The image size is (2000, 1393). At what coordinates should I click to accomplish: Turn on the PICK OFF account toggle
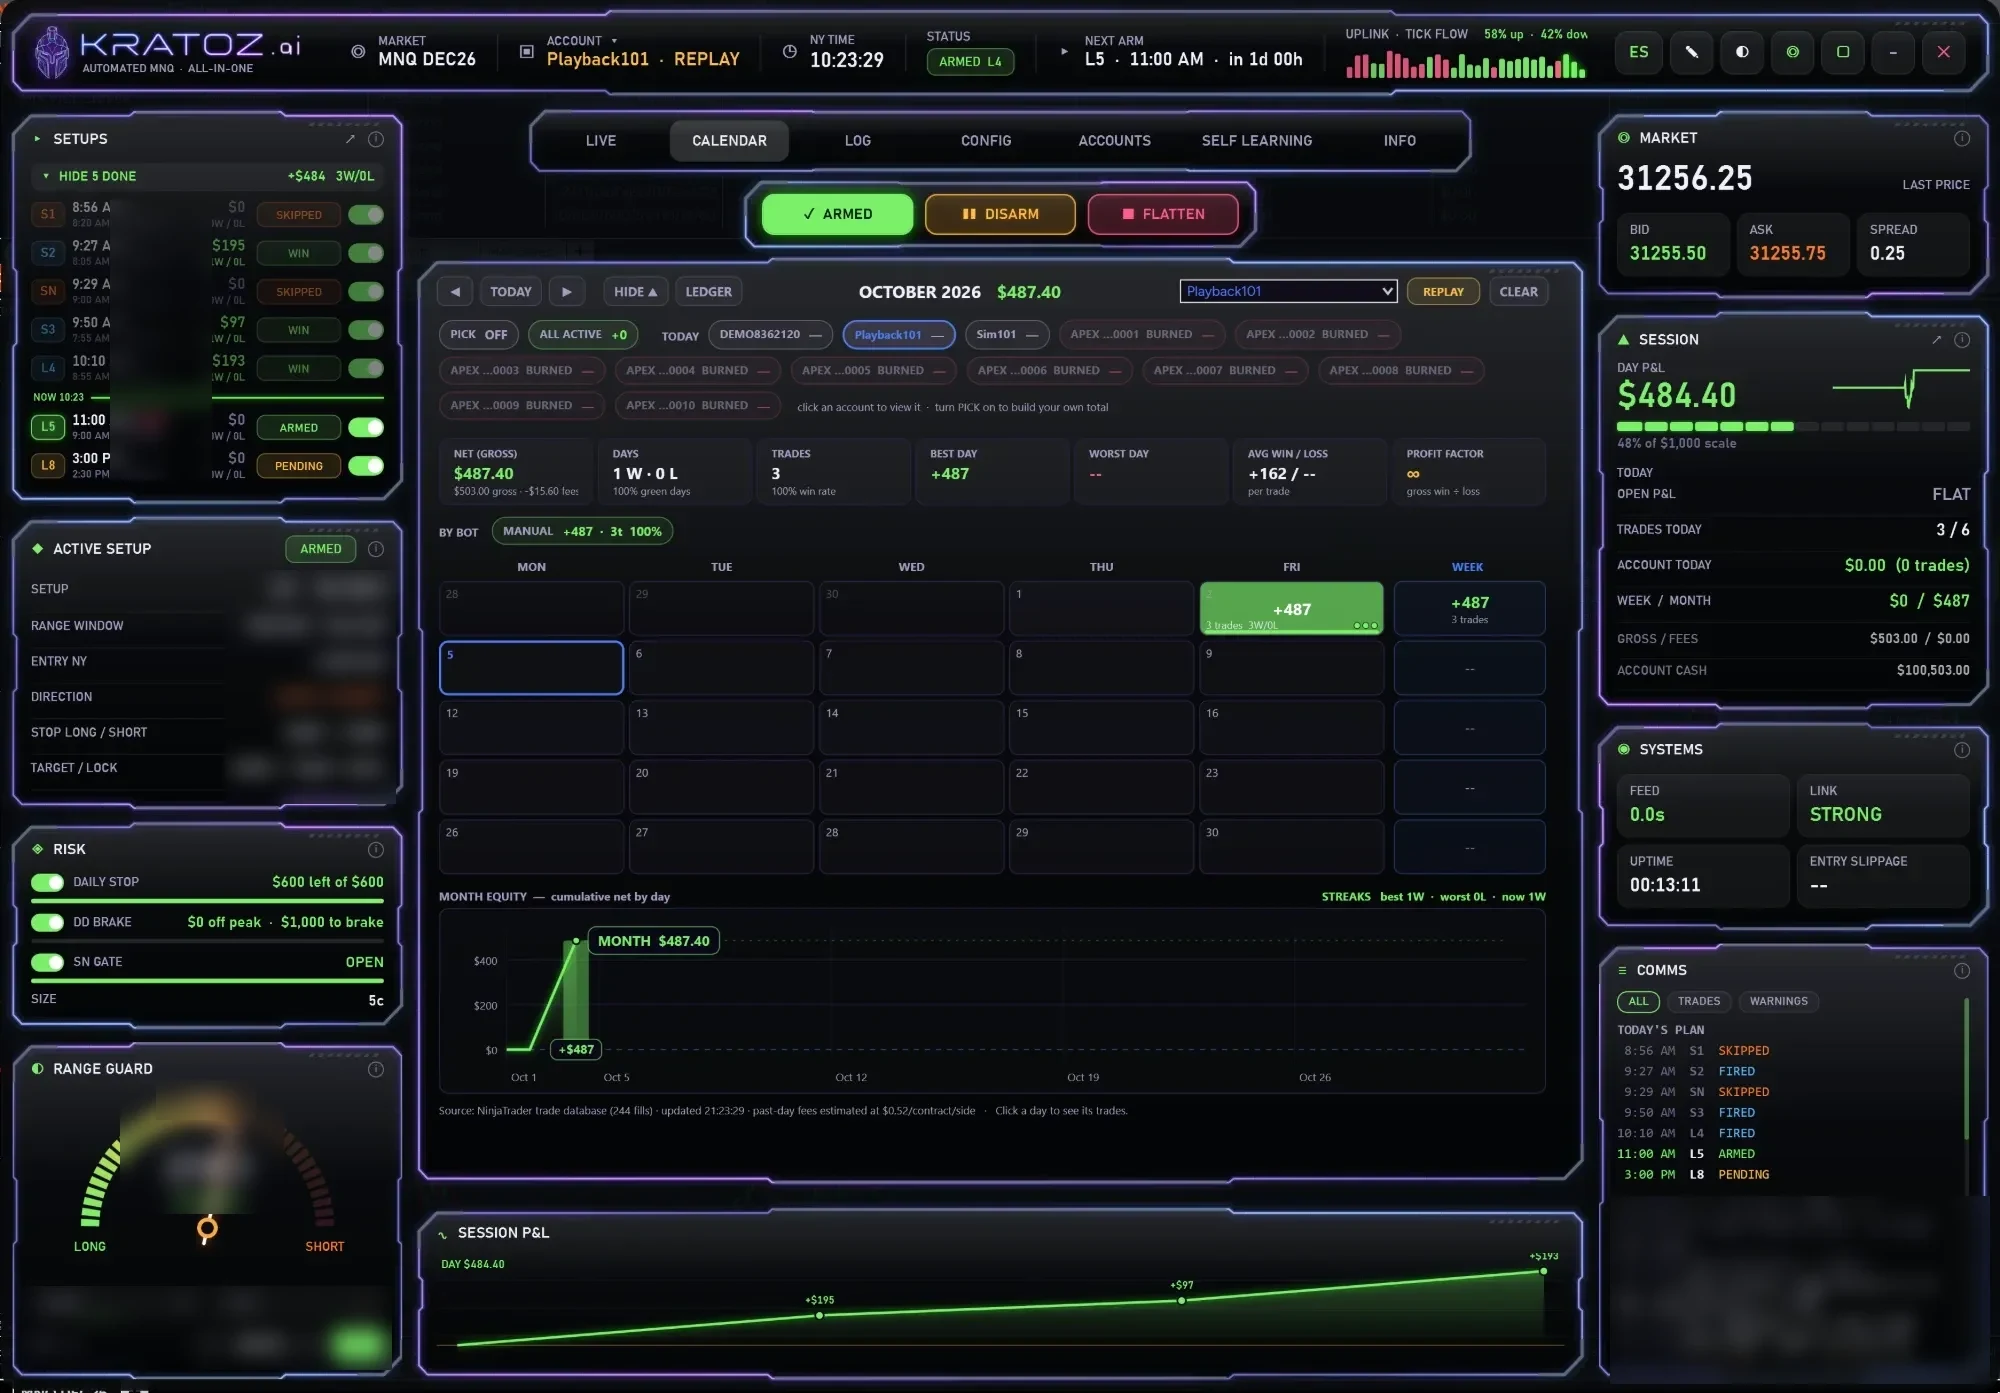pos(479,335)
